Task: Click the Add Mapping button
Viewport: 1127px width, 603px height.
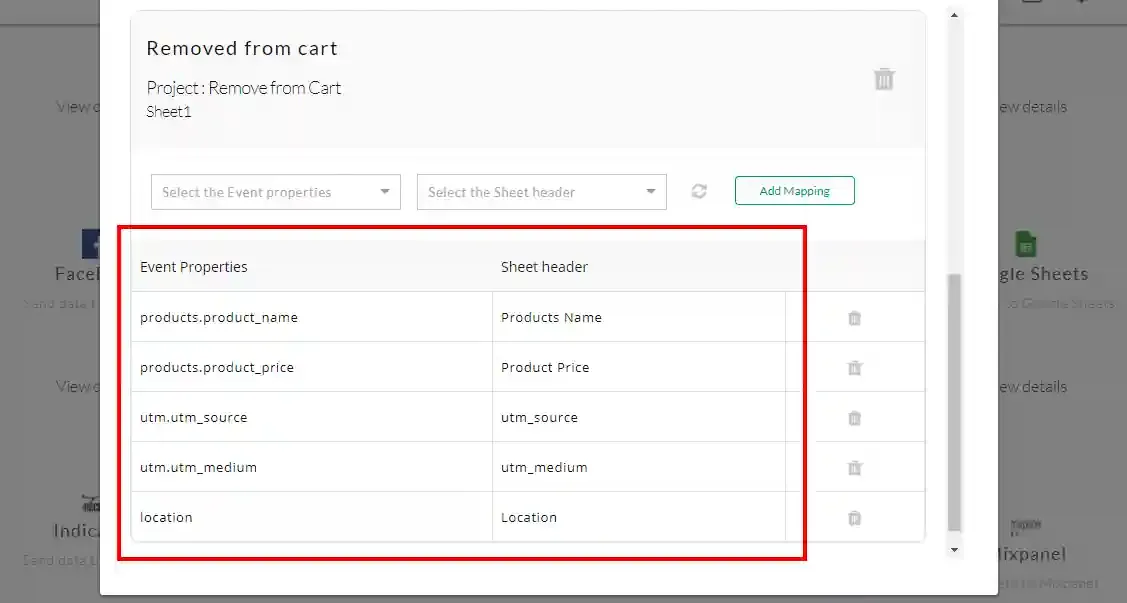Action: (x=794, y=190)
